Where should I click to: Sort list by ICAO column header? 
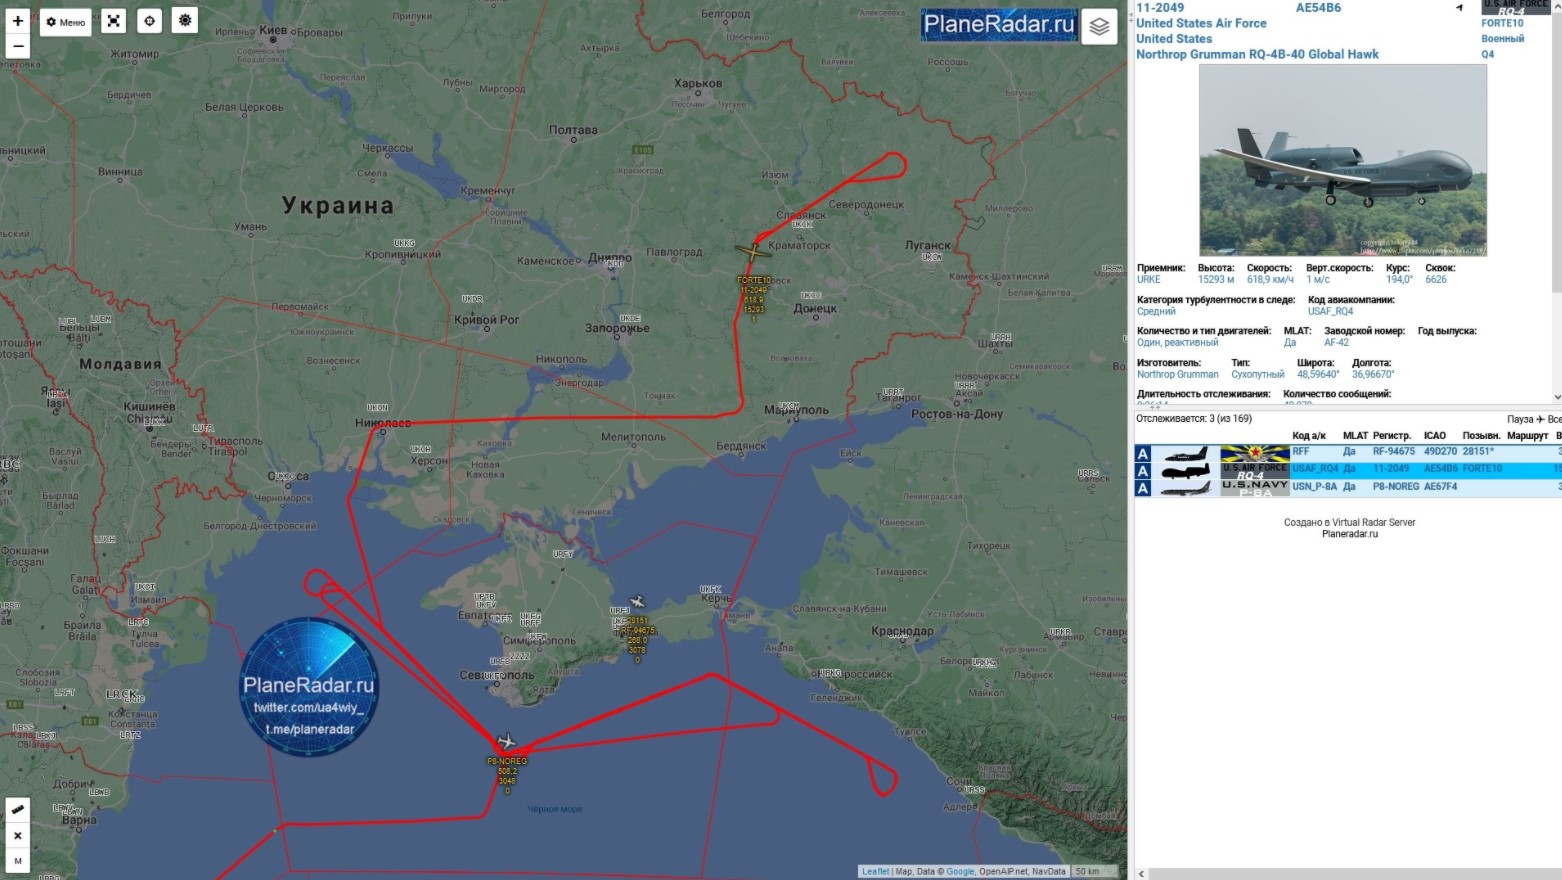pyautogui.click(x=1435, y=436)
